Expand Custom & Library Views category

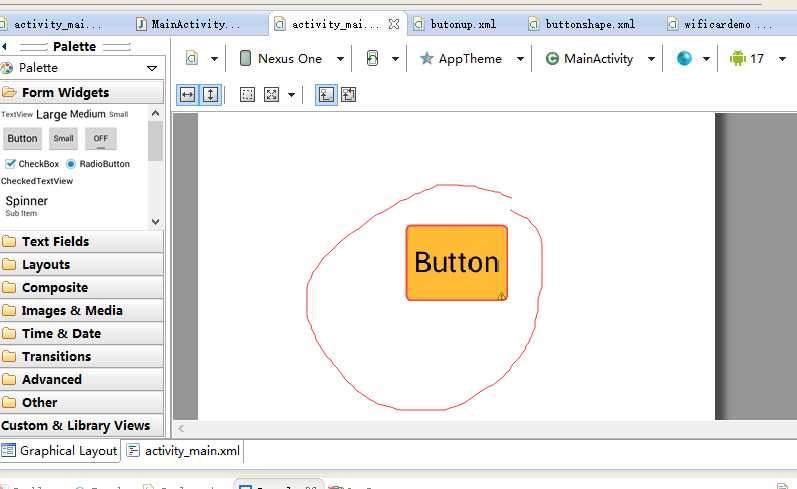pos(81,425)
